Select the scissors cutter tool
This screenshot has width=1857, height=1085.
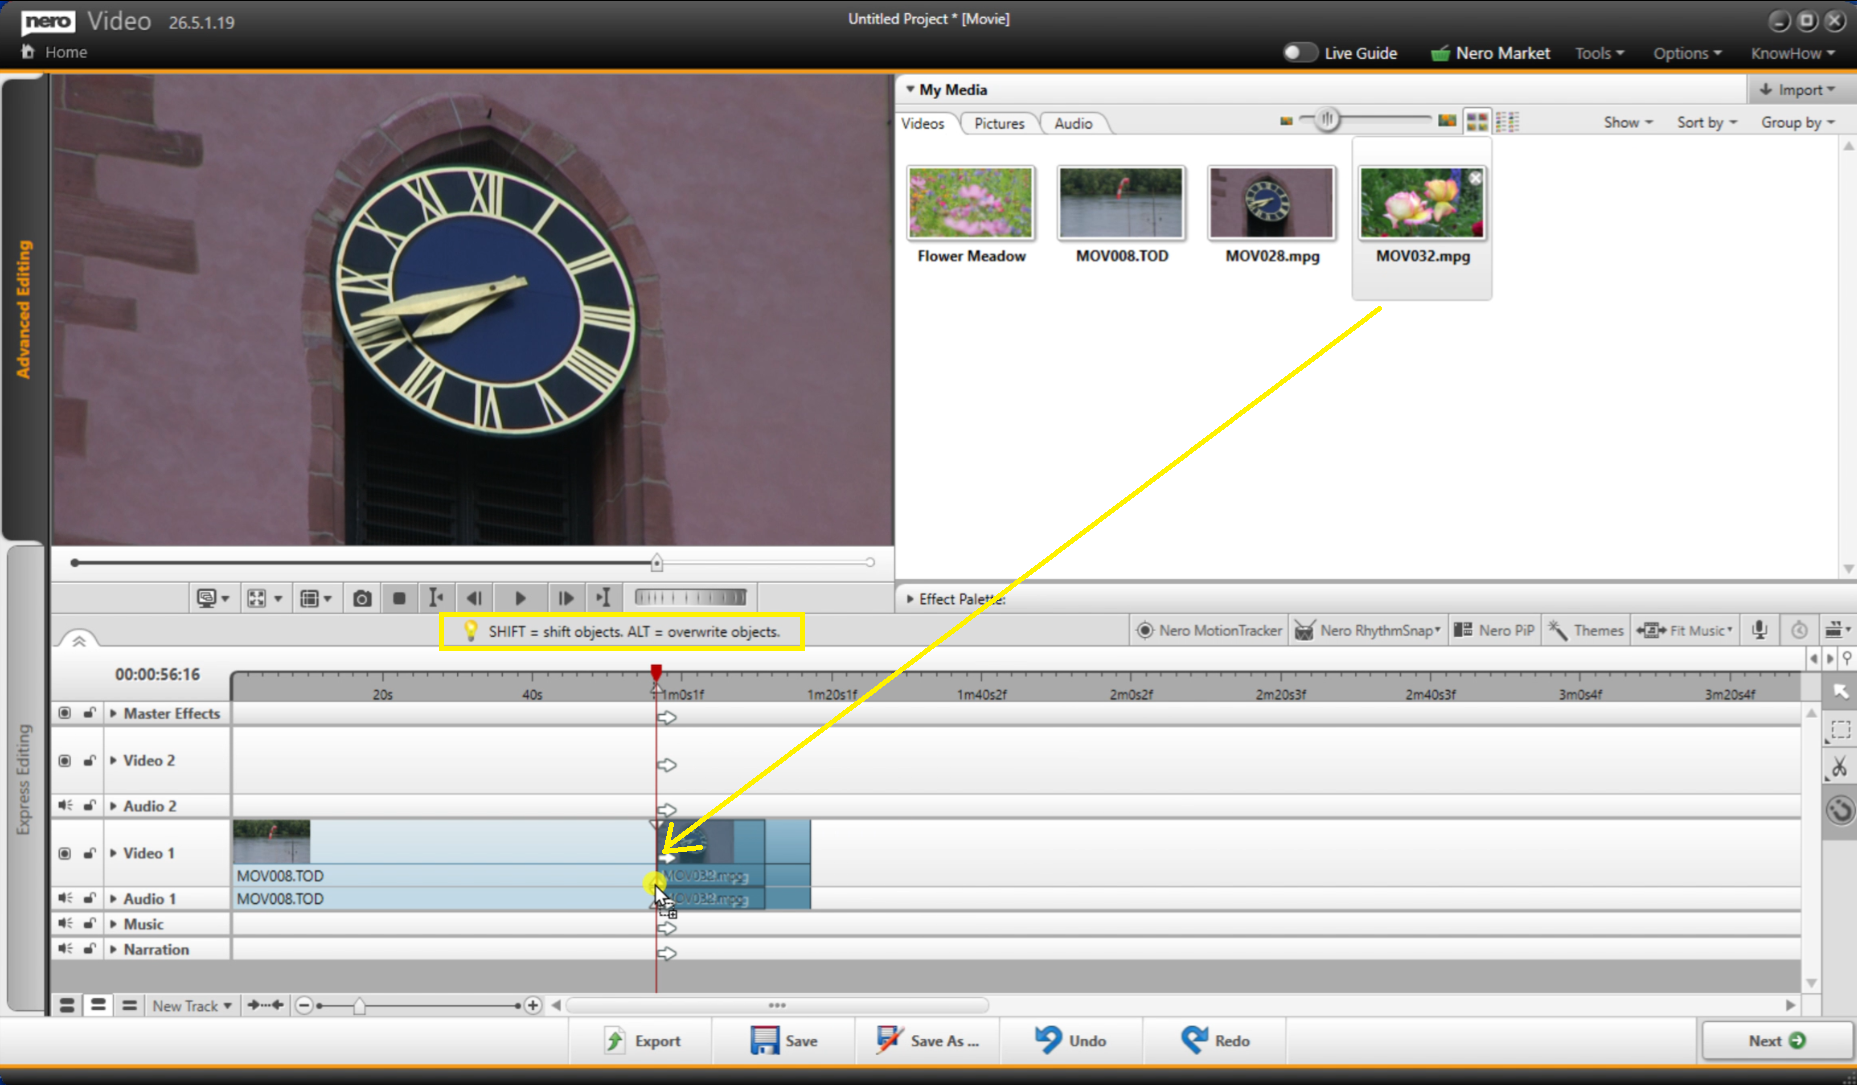[x=1840, y=768]
